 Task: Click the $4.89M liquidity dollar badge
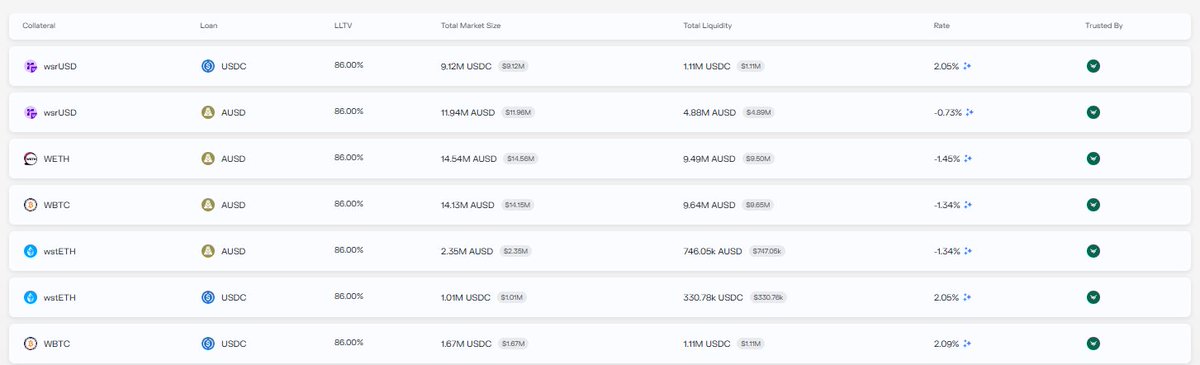[759, 112]
